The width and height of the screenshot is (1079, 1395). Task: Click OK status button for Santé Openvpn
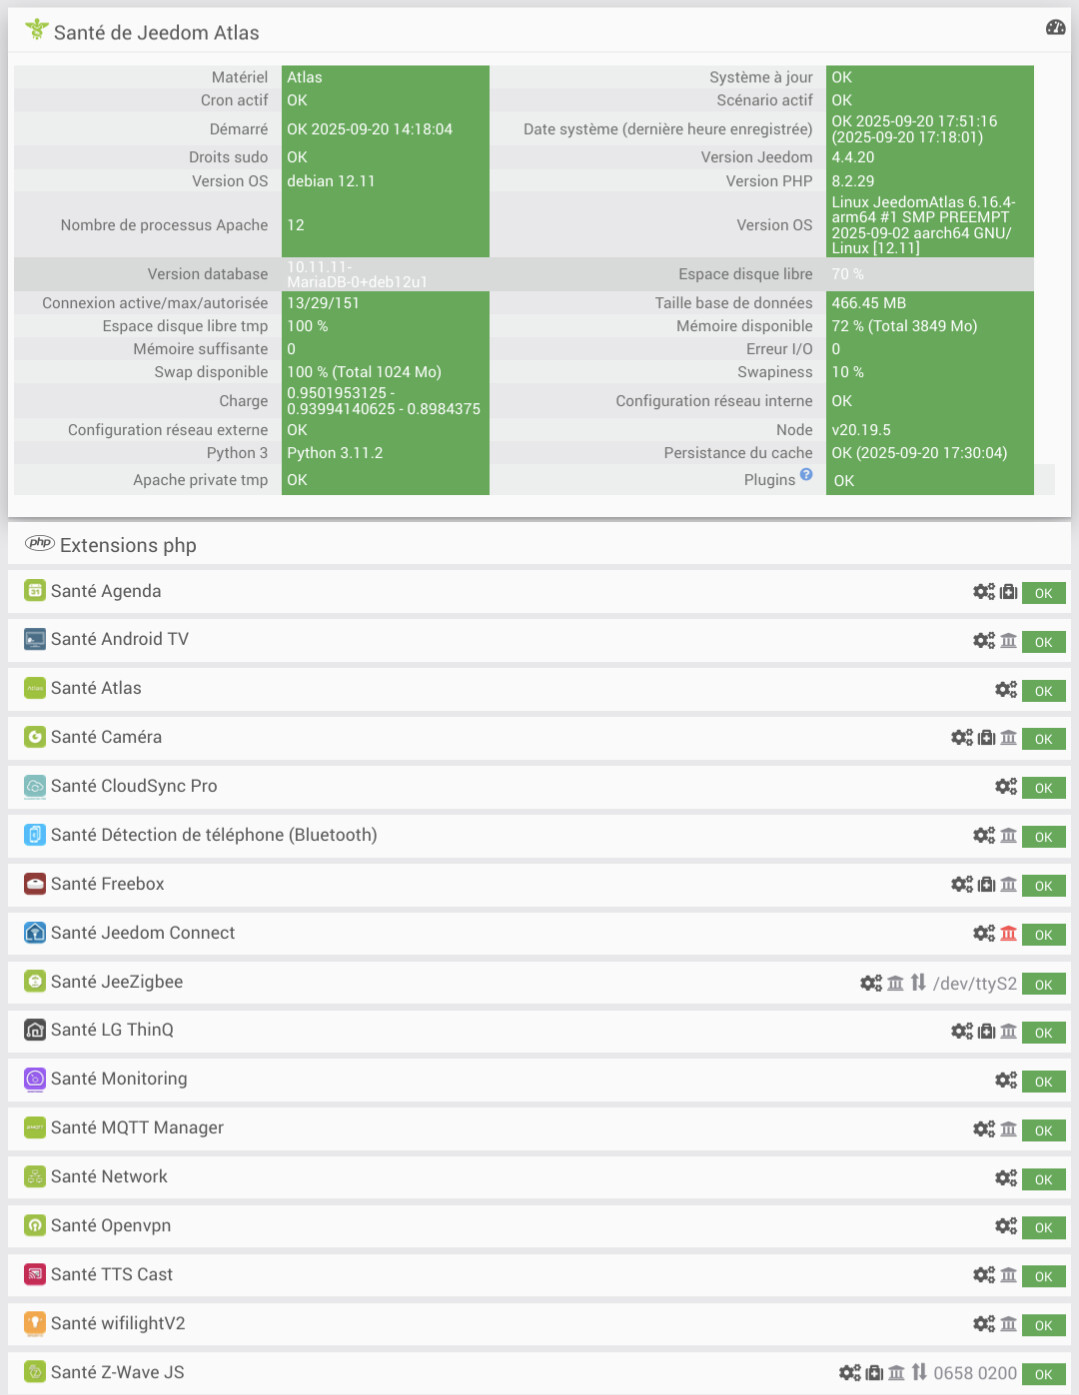click(x=1043, y=1228)
